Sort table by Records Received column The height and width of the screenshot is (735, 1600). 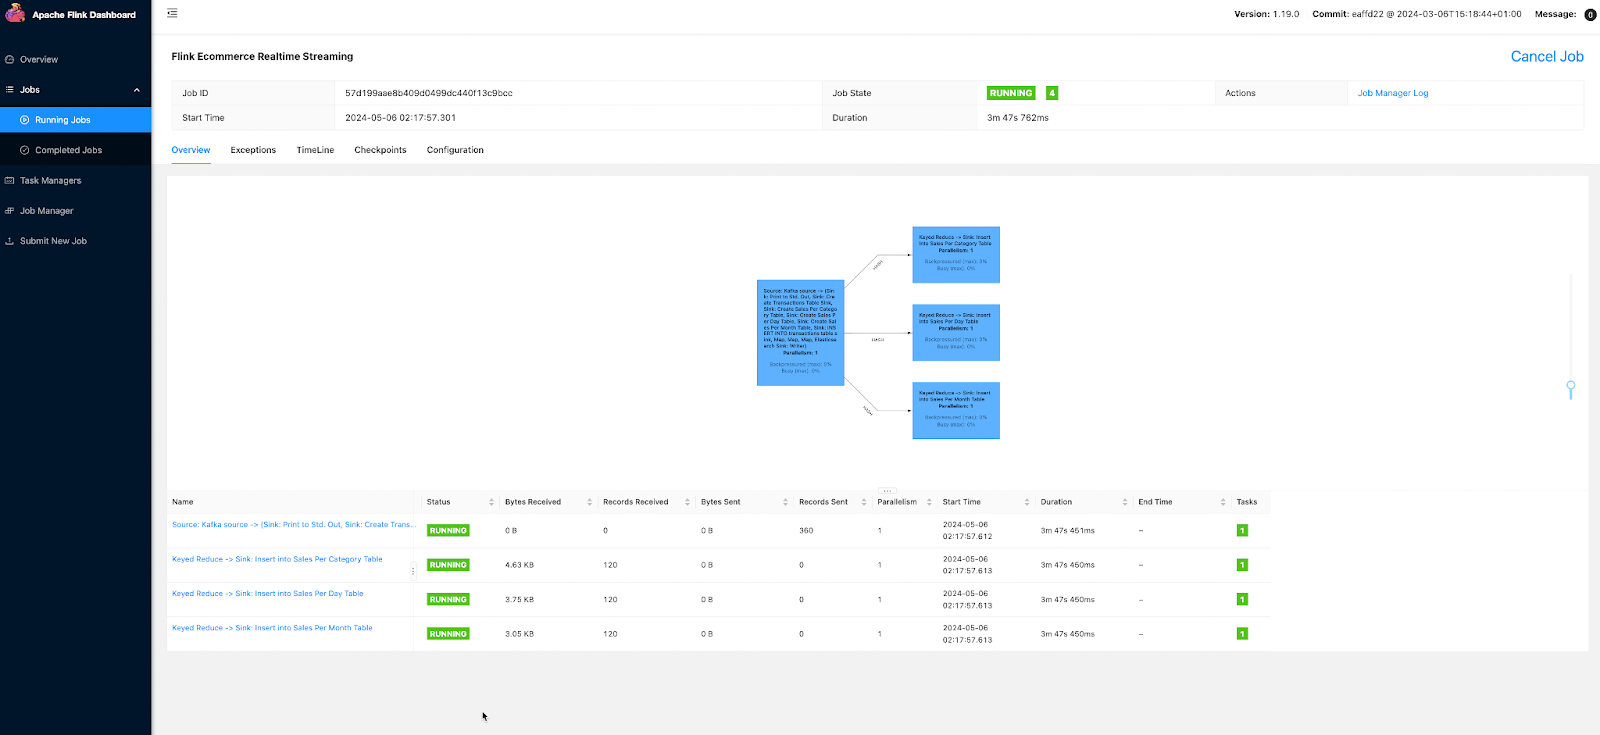pos(687,502)
